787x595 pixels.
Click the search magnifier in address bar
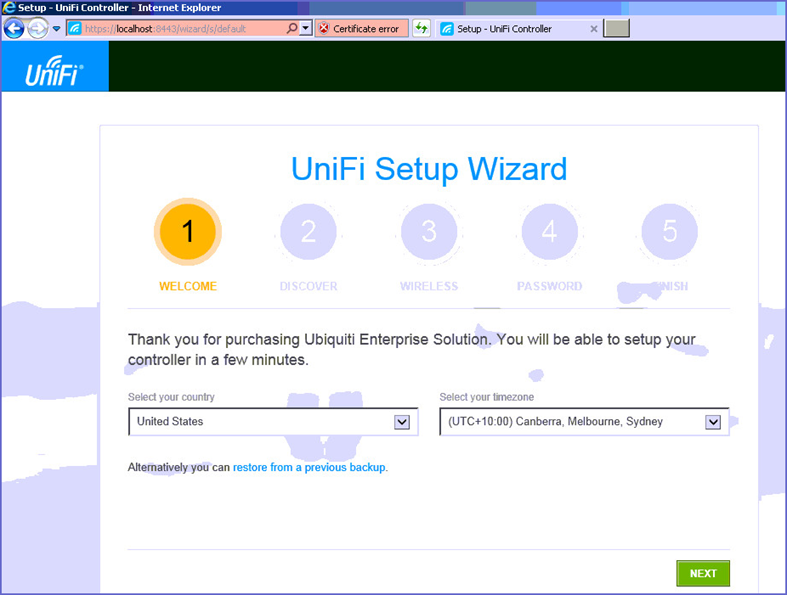coord(292,29)
